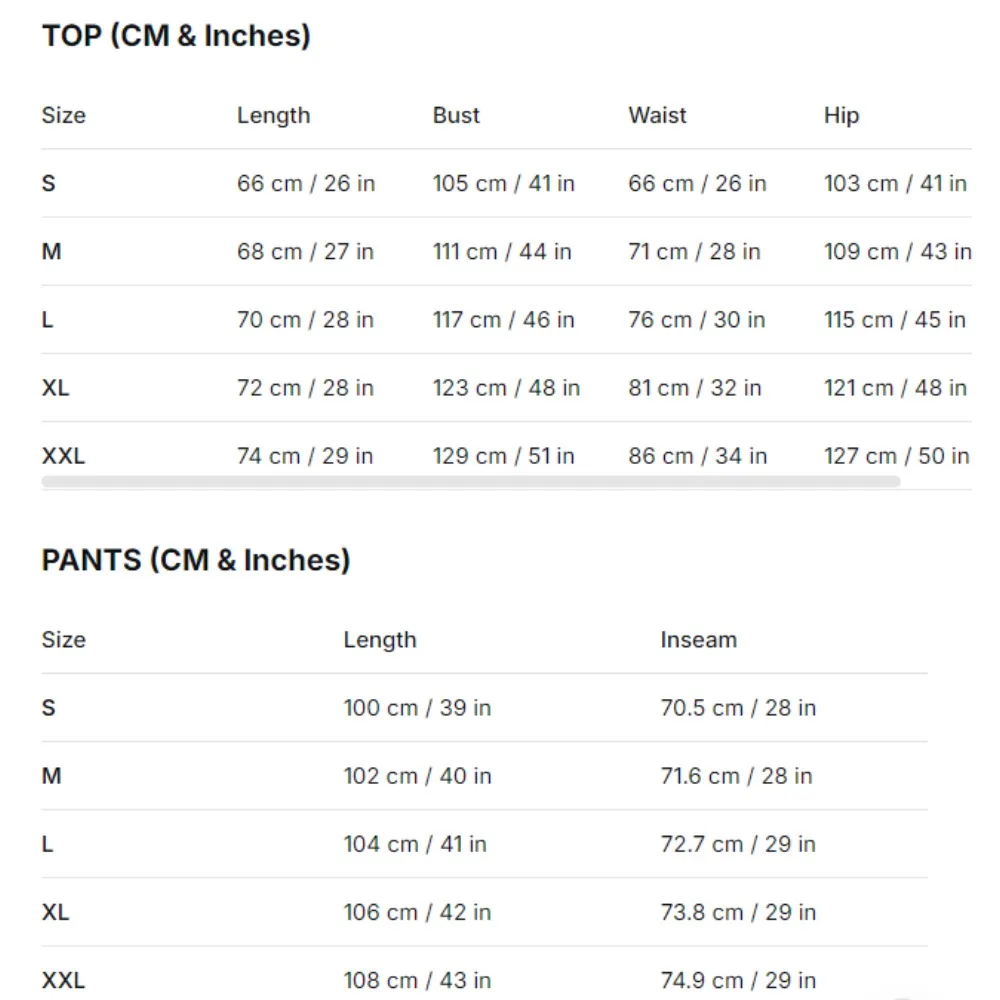Click the 100 cm / 39 in pants length
This screenshot has height=1000, width=1000.
pyautogui.click(x=417, y=708)
